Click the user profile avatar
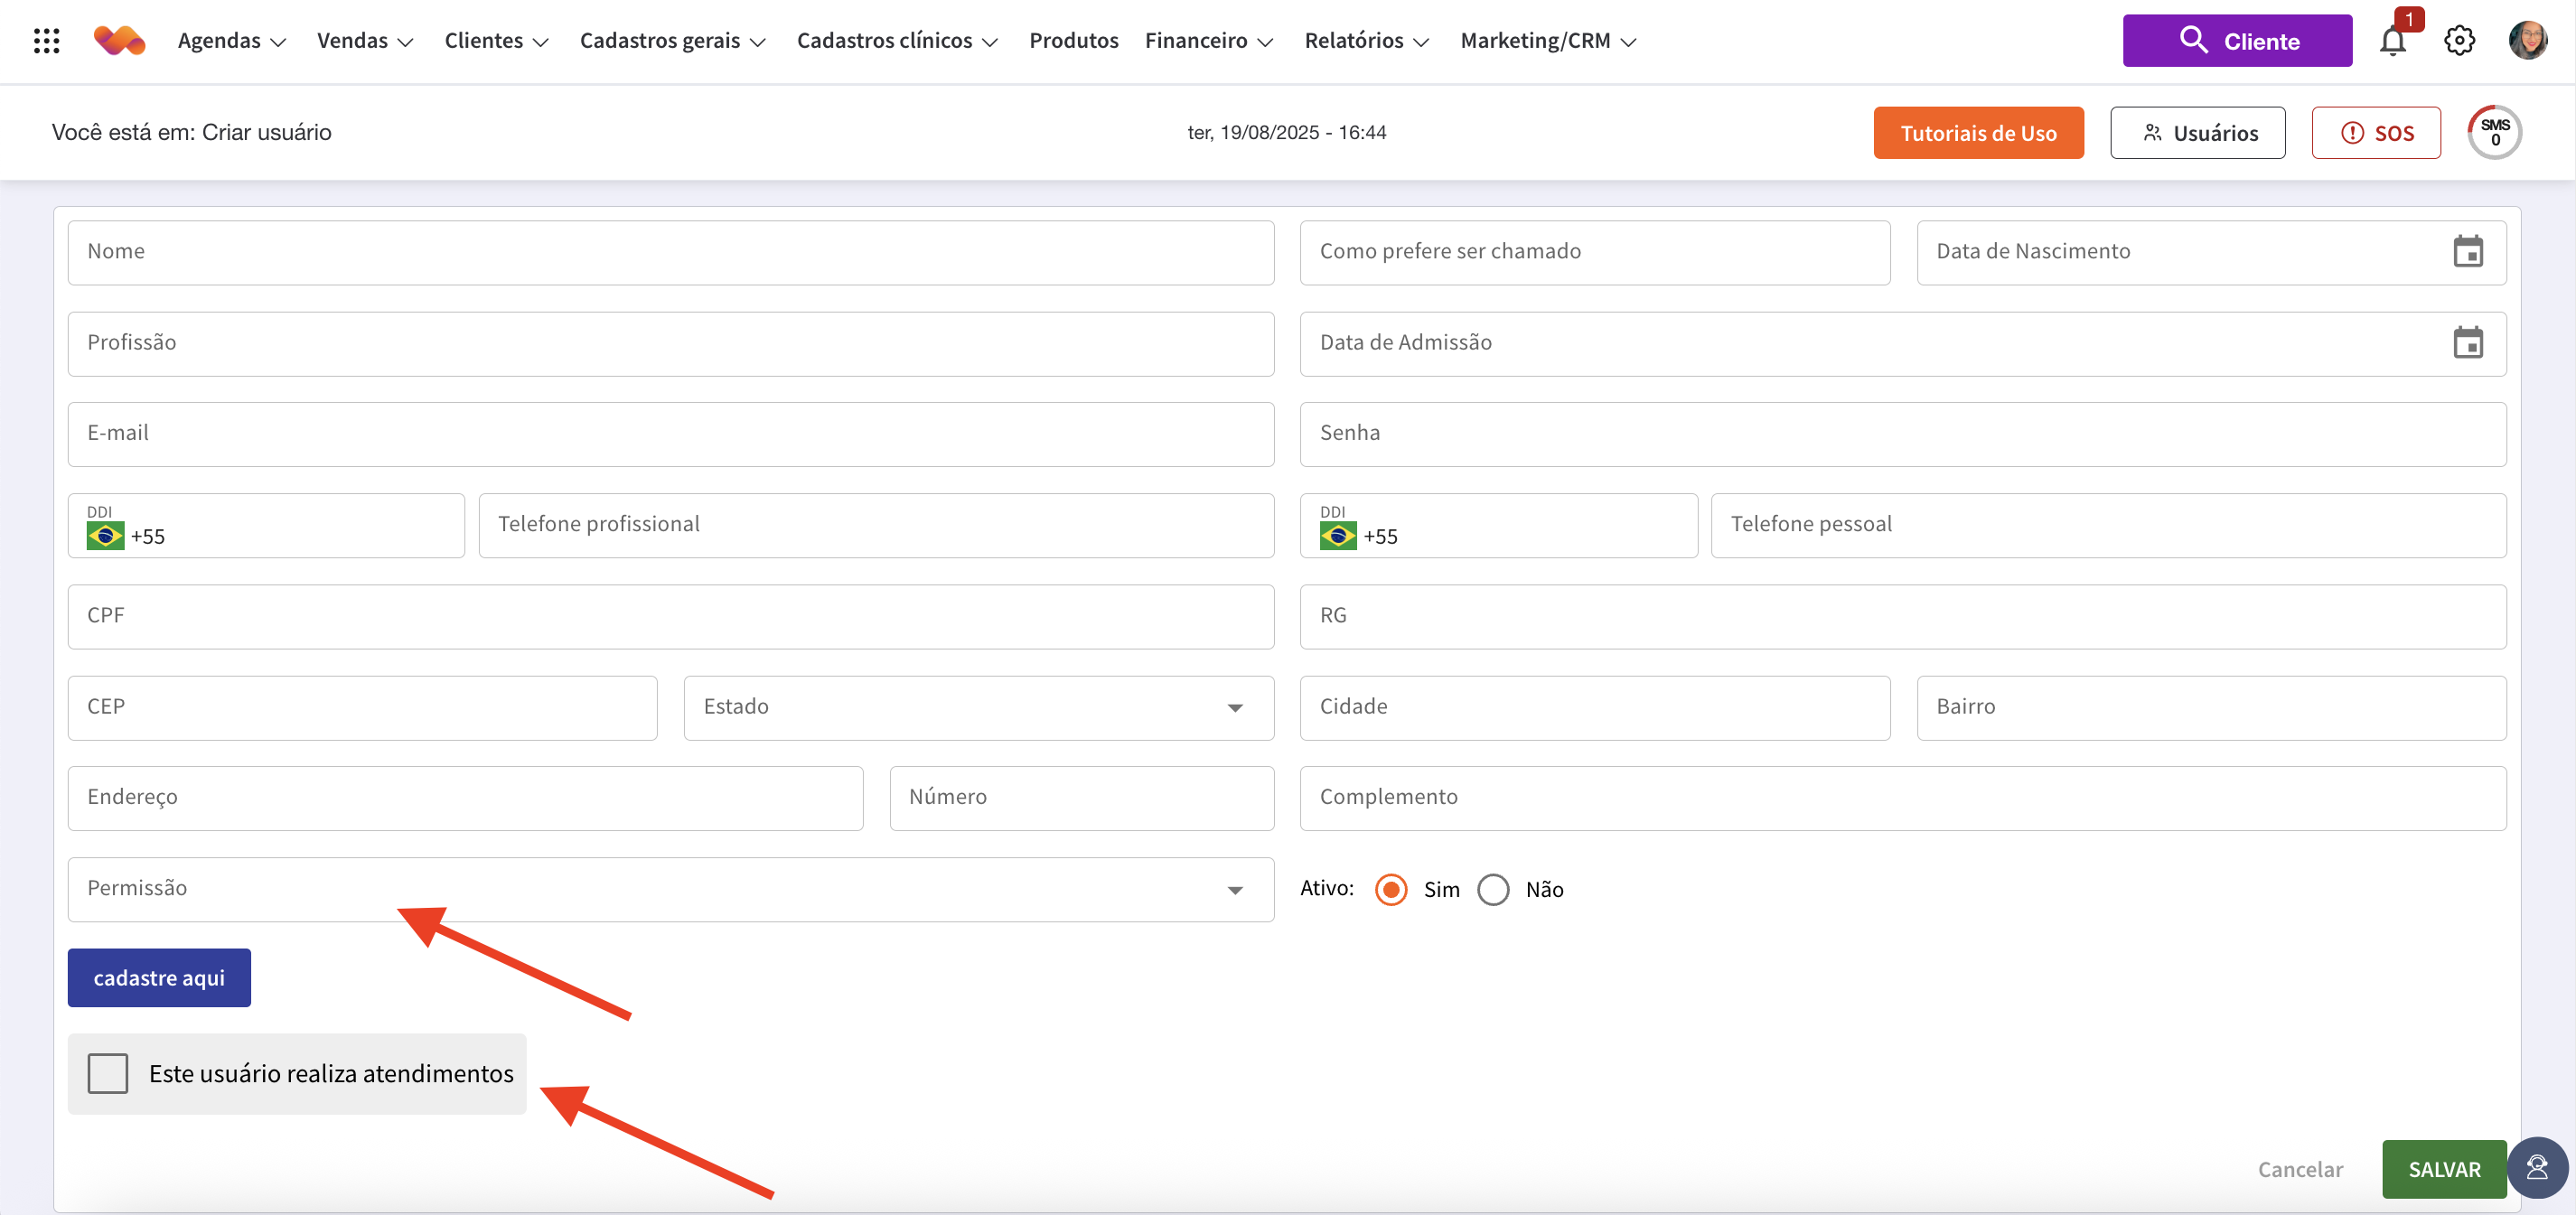This screenshot has width=2576, height=1215. click(2527, 41)
